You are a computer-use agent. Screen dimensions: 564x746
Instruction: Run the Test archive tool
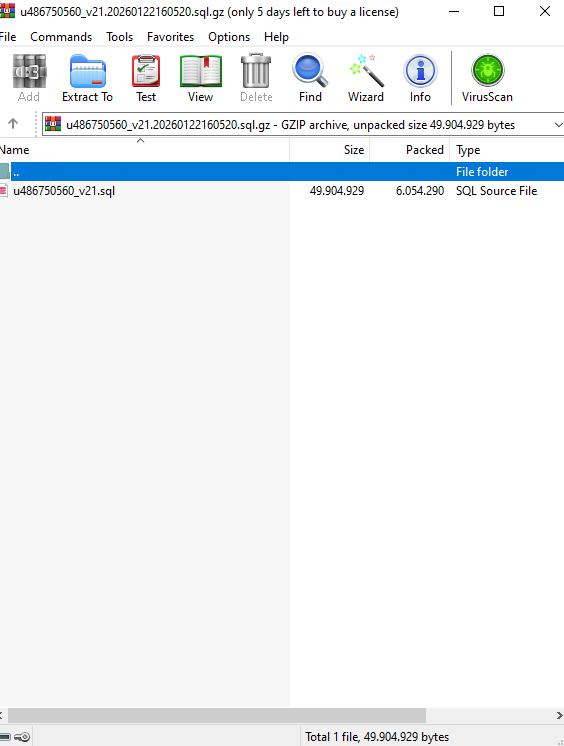pyautogui.click(x=146, y=78)
